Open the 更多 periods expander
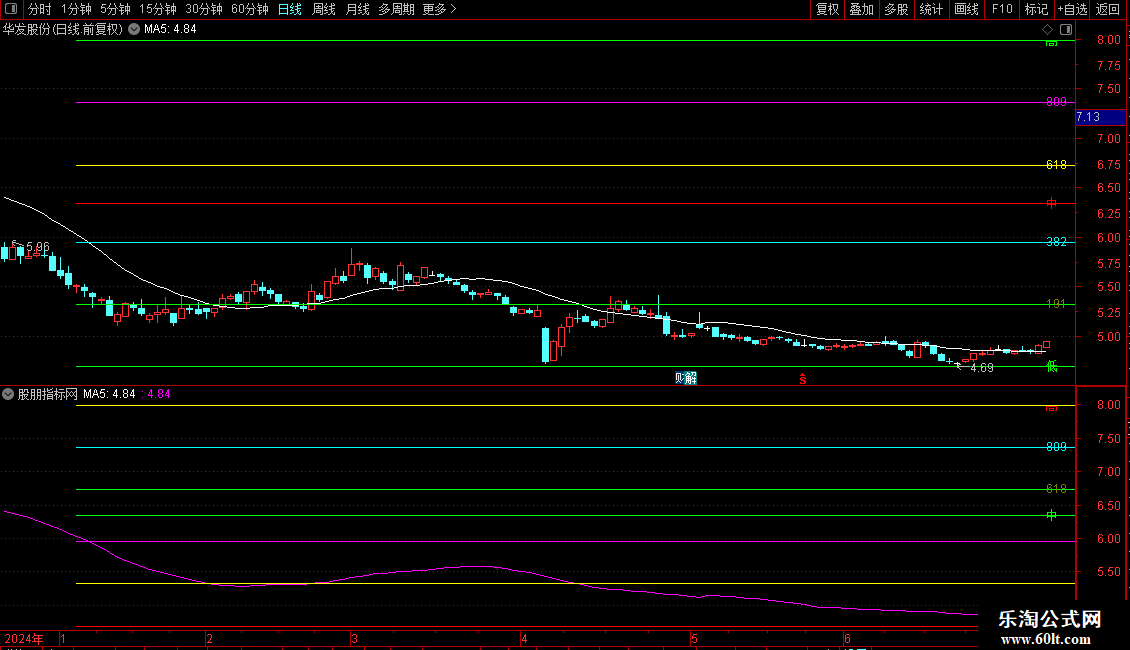The image size is (1130, 650). pyautogui.click(x=439, y=9)
